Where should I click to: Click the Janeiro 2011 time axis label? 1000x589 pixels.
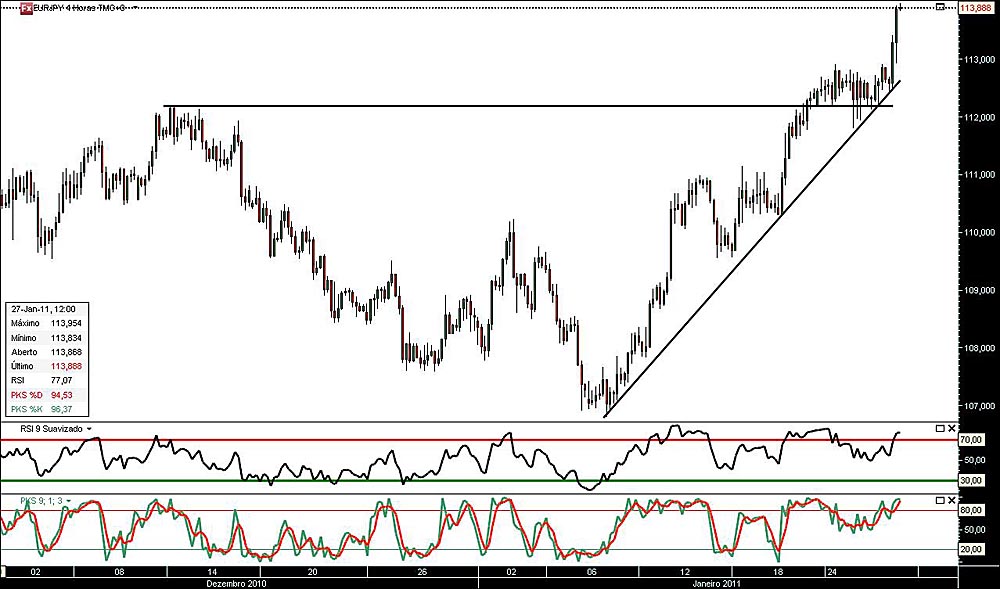[717, 583]
